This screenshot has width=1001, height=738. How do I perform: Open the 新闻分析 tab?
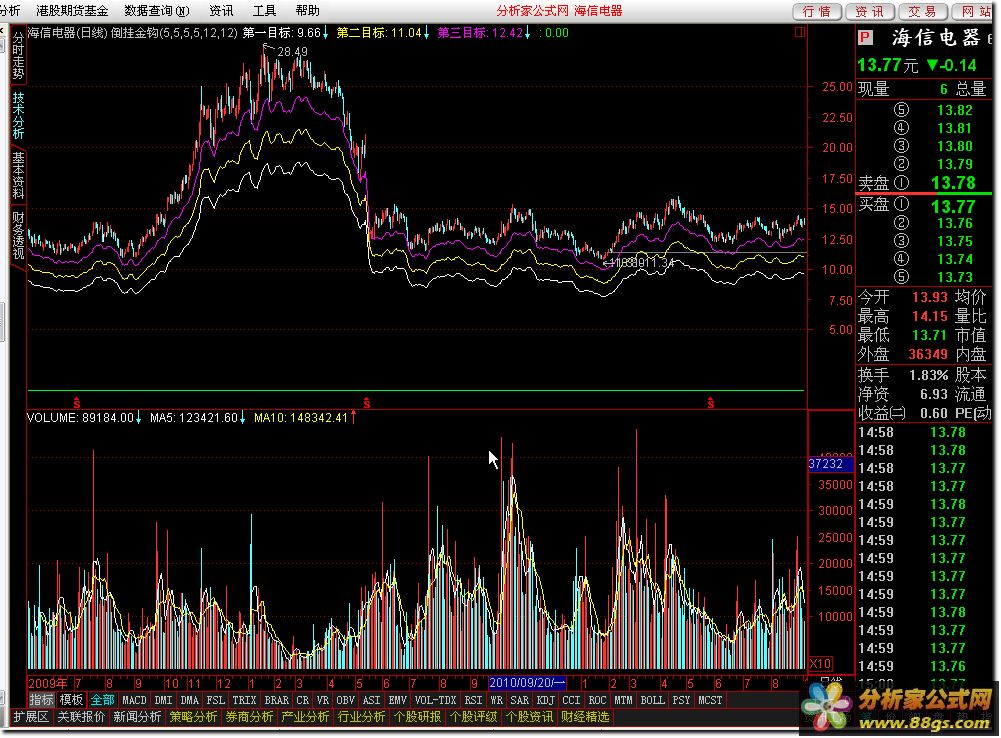click(x=137, y=718)
